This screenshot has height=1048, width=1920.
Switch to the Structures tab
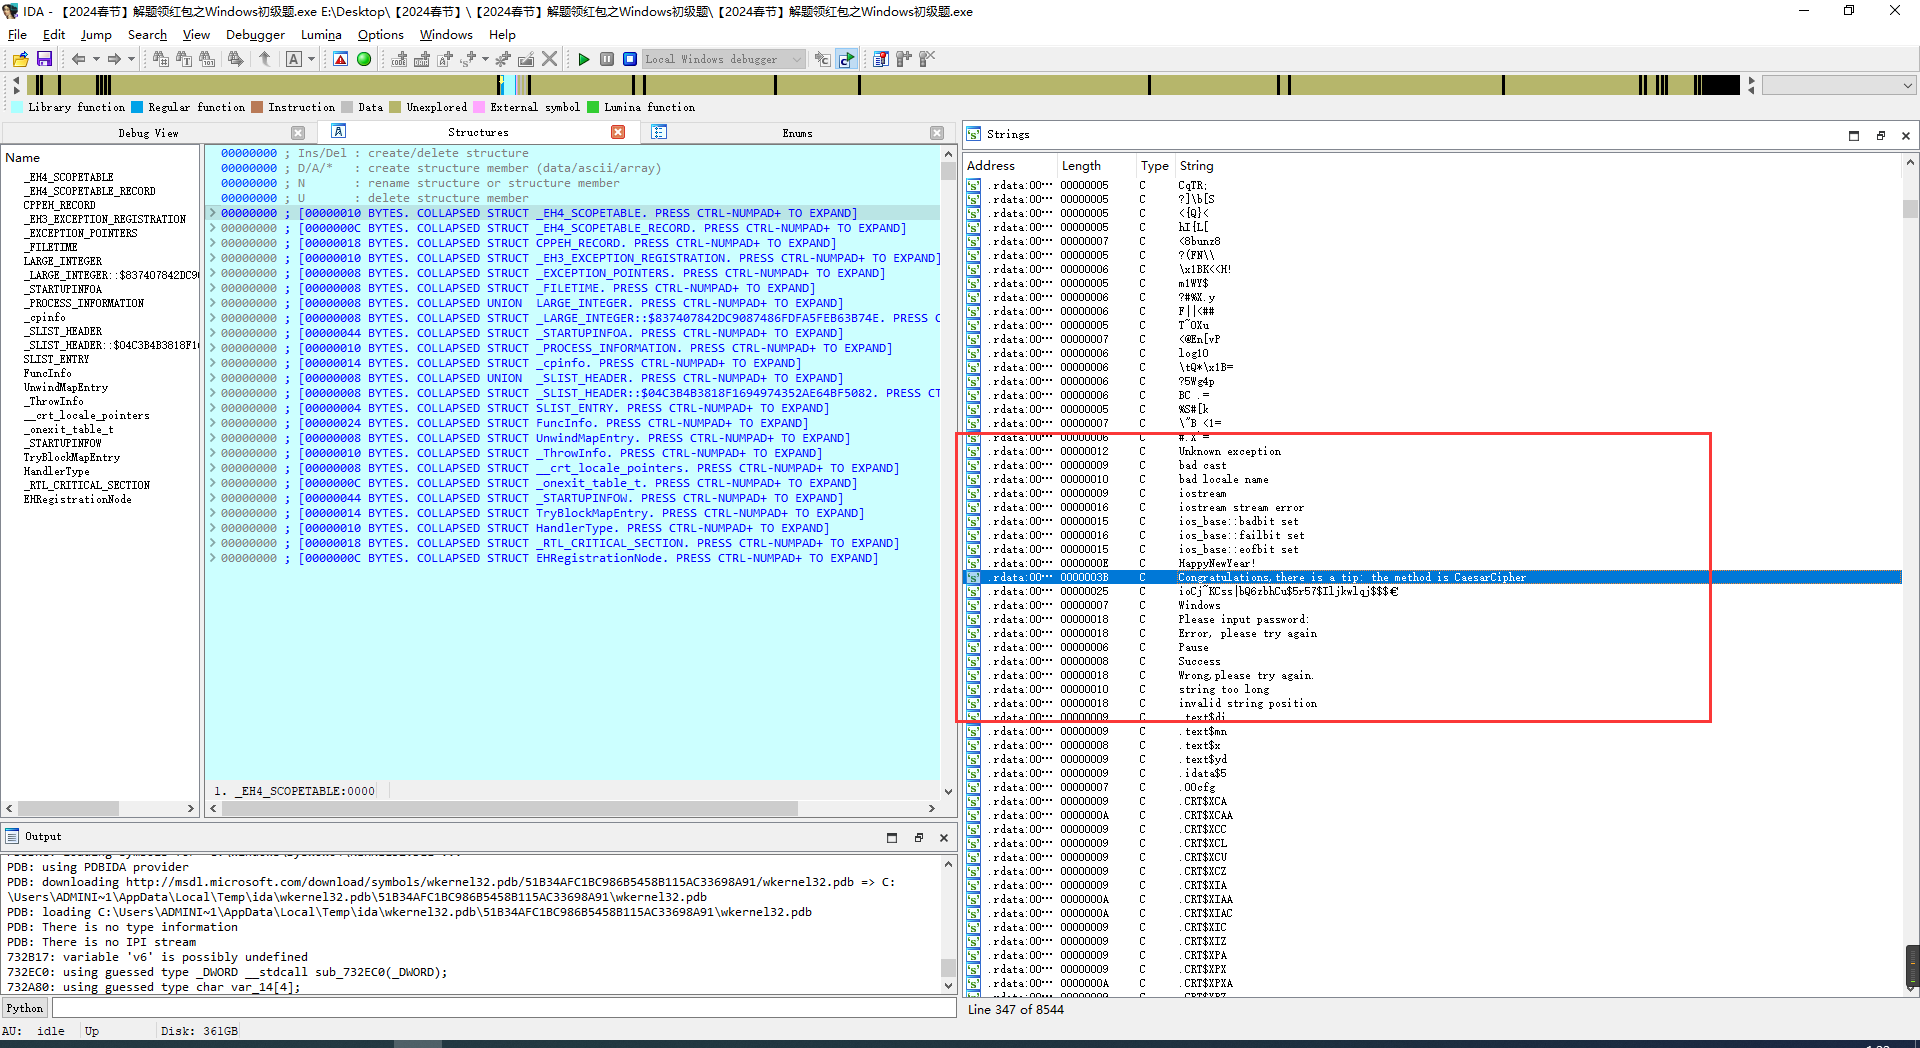coord(478,132)
